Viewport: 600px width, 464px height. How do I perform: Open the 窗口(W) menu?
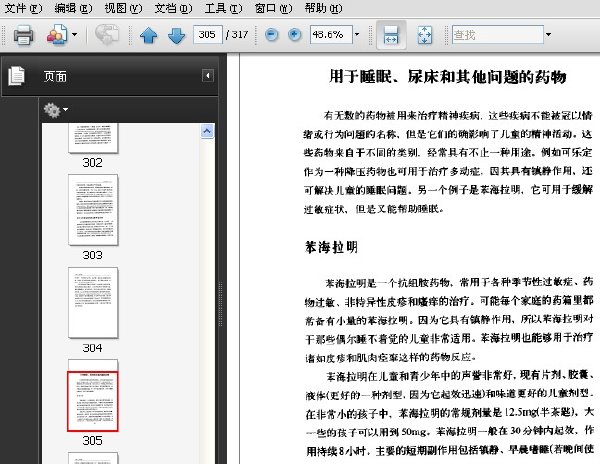pos(273,8)
